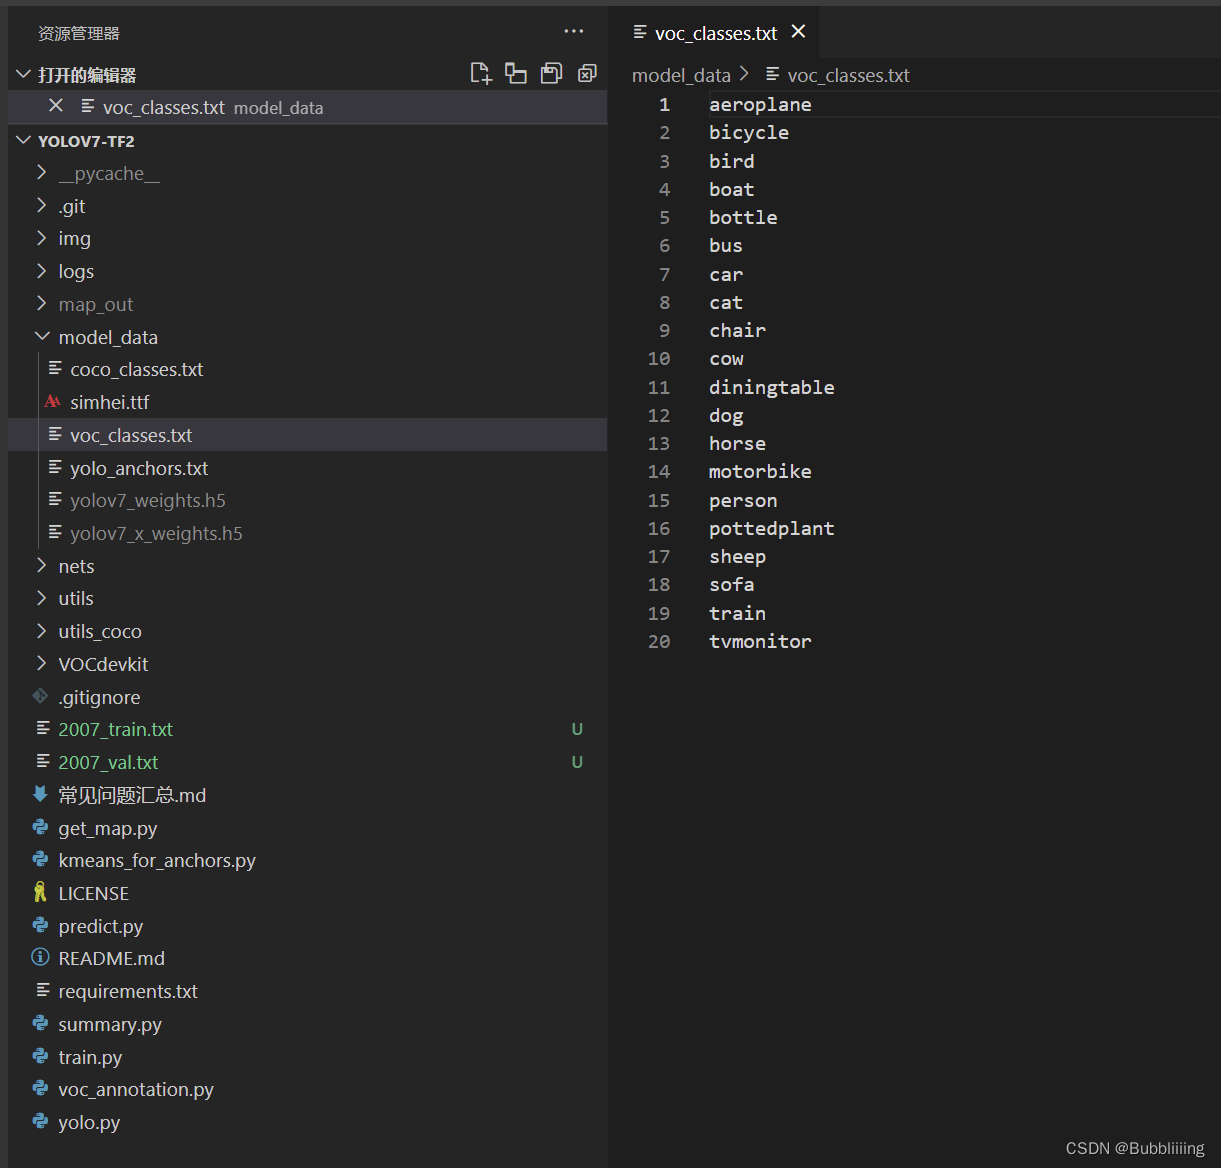The width and height of the screenshot is (1221, 1168).
Task: Click line number 20 in editor
Action: pos(659,641)
